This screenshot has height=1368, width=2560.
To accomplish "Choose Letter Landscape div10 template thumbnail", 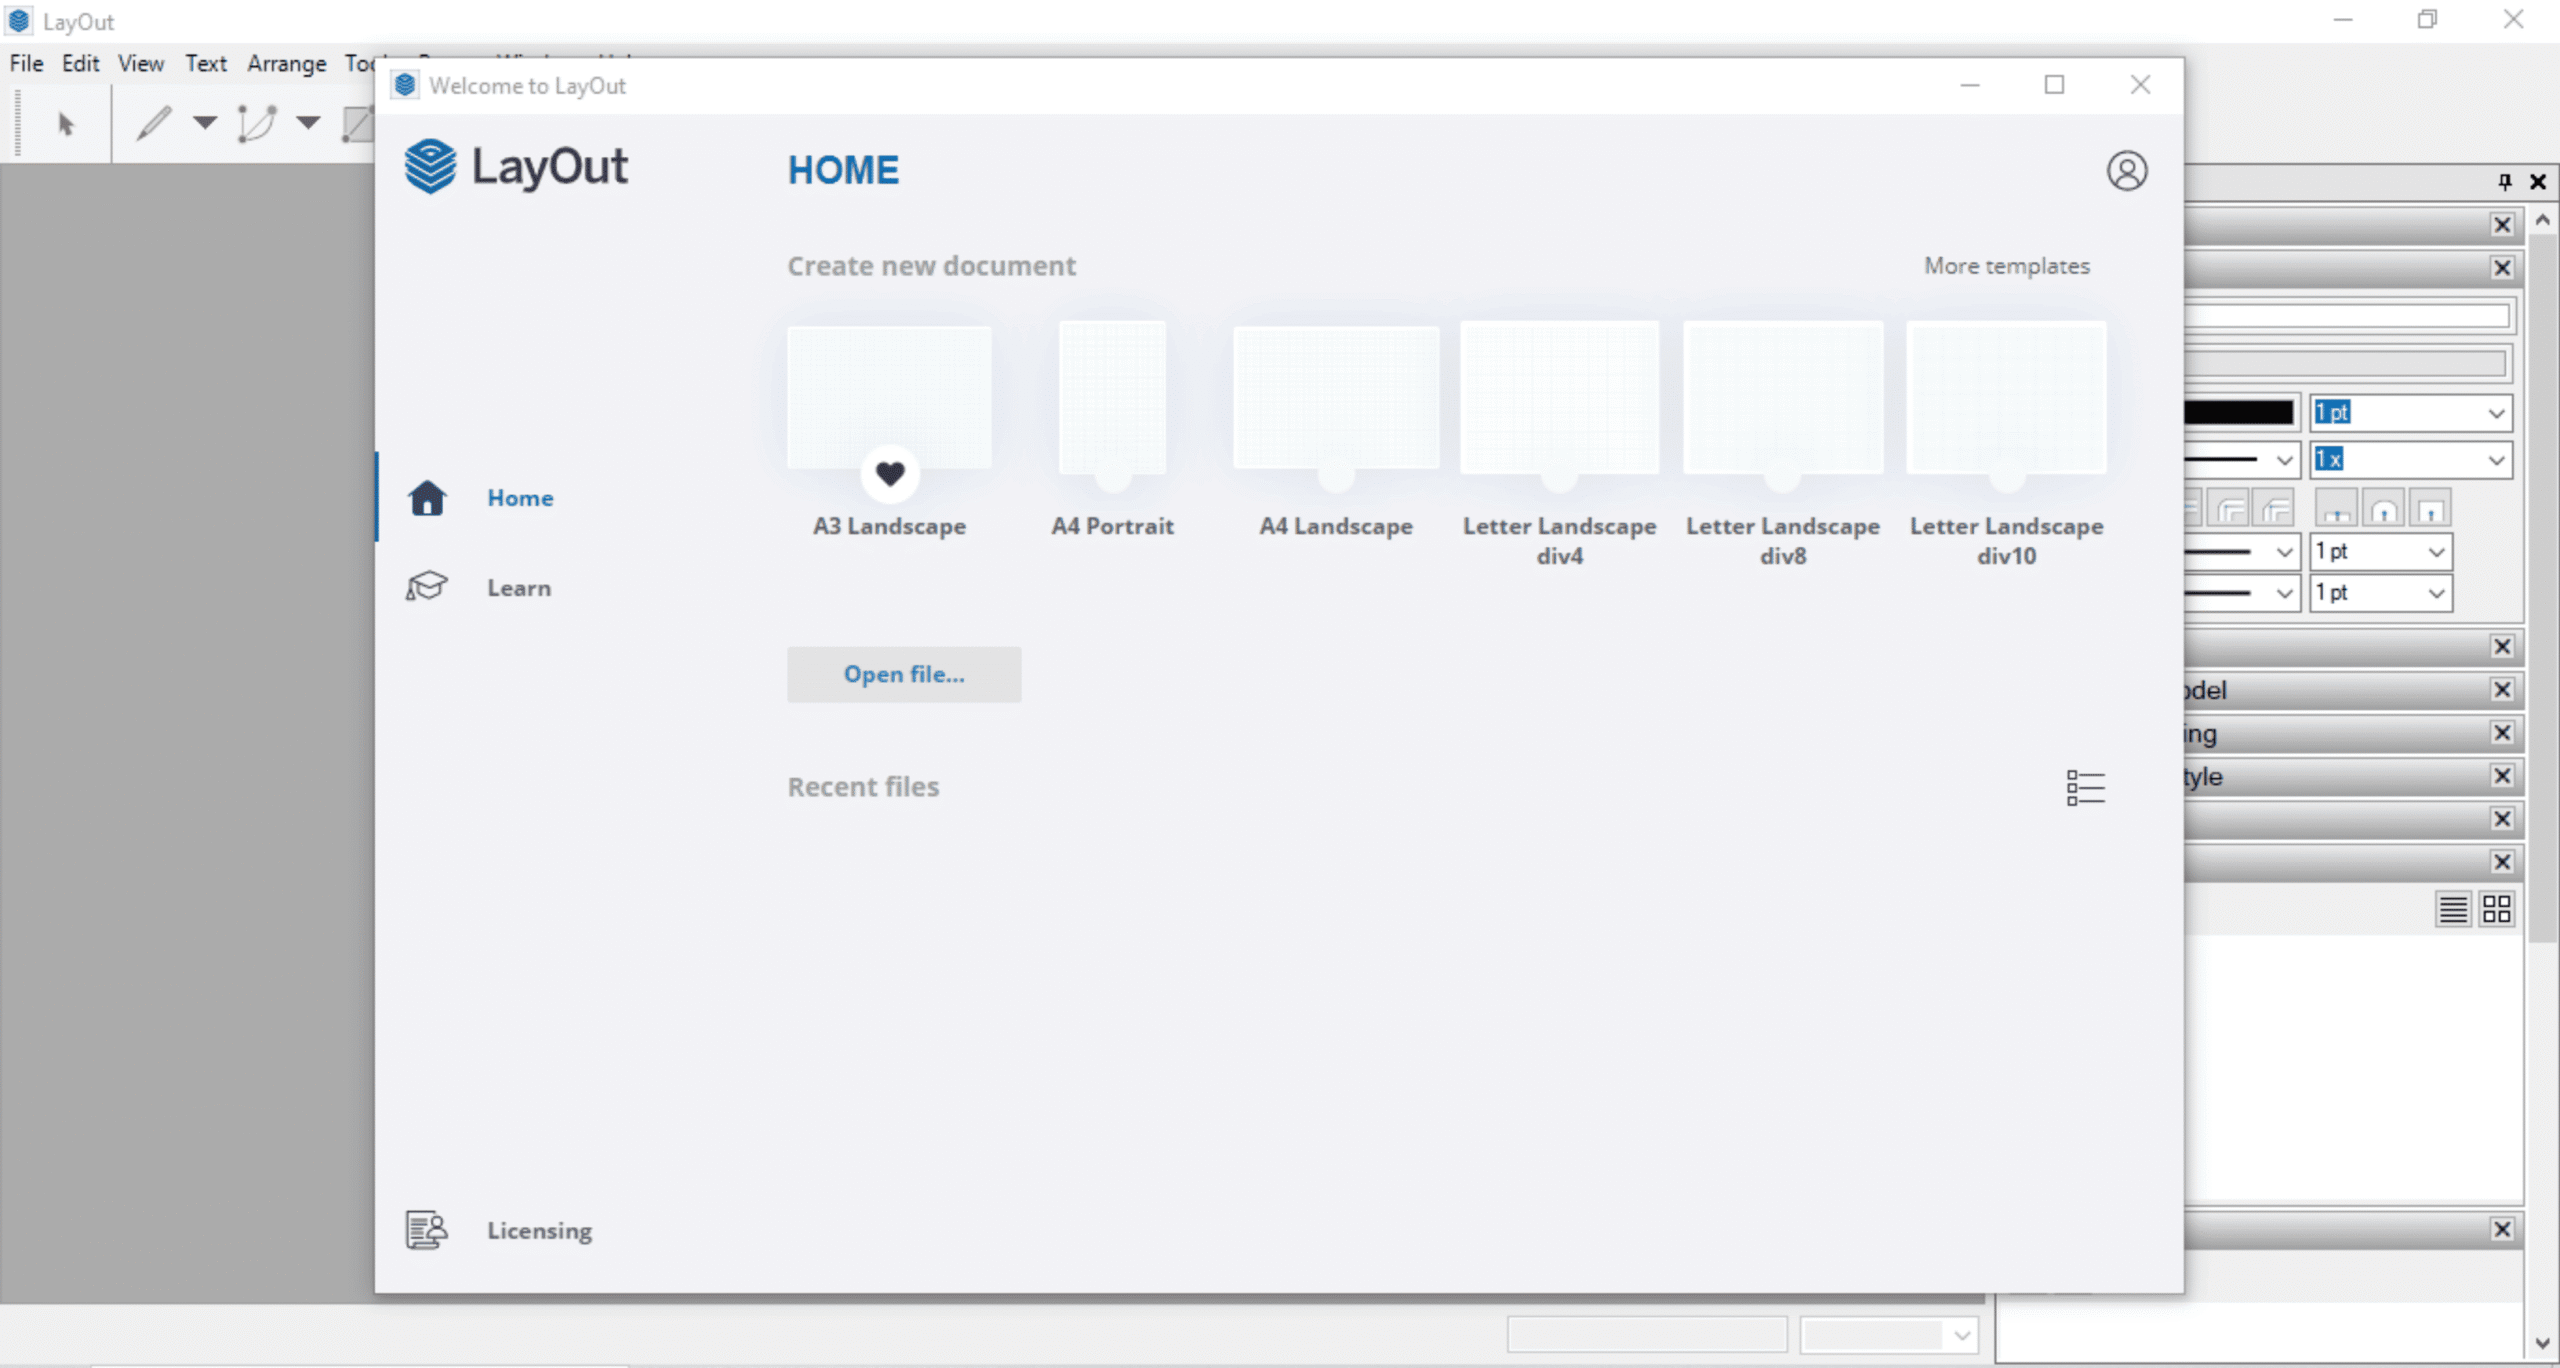I will (2006, 397).
